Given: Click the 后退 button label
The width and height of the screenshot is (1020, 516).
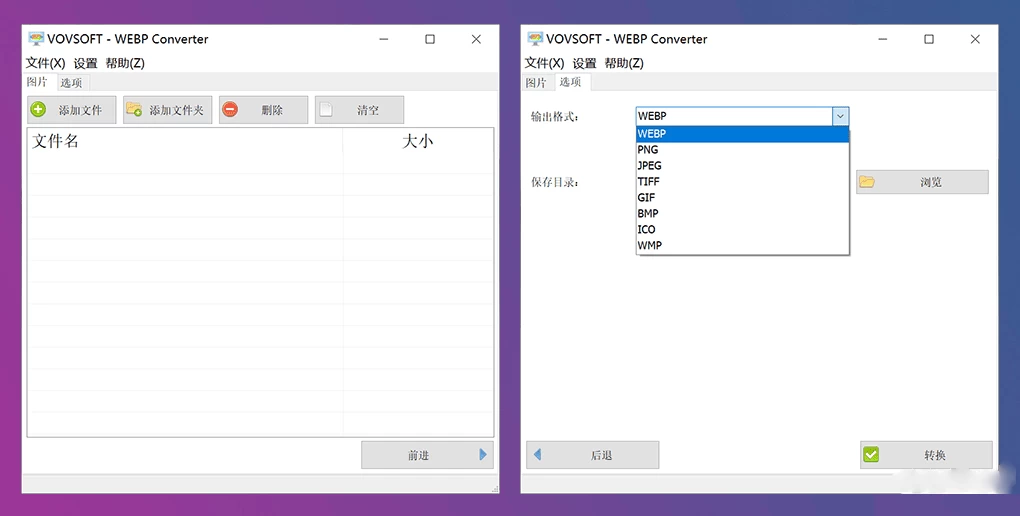Looking at the screenshot, I should coord(601,455).
